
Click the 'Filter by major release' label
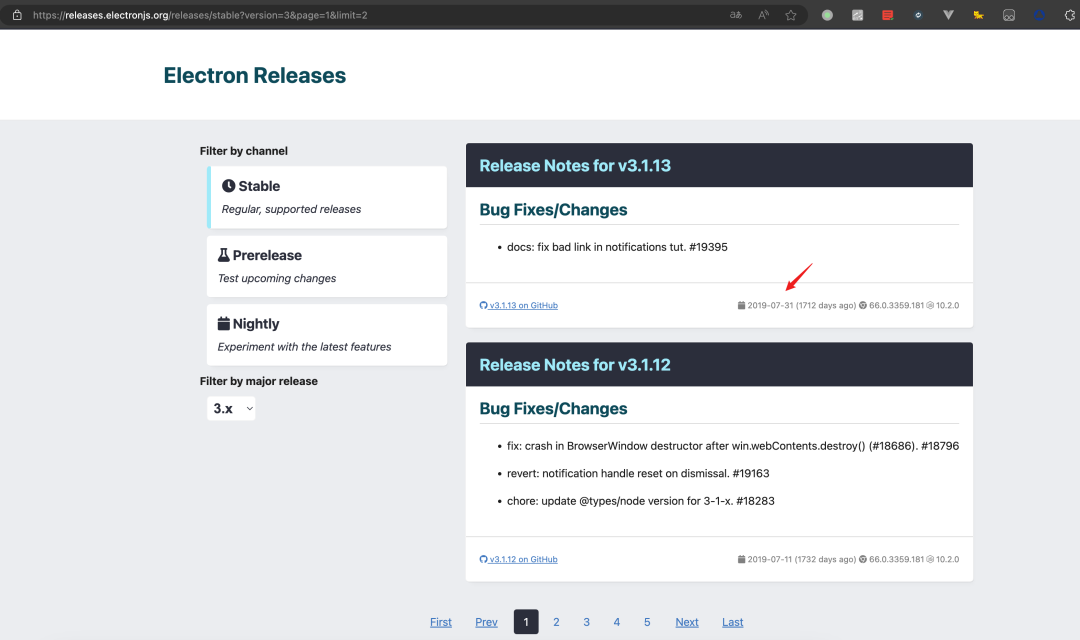[259, 381]
